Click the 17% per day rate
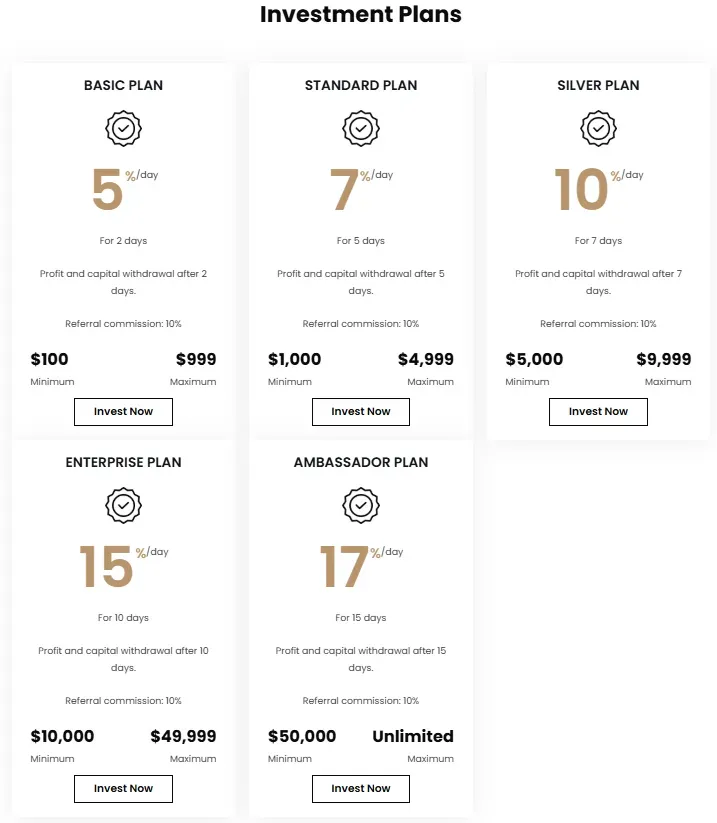 pos(345,567)
